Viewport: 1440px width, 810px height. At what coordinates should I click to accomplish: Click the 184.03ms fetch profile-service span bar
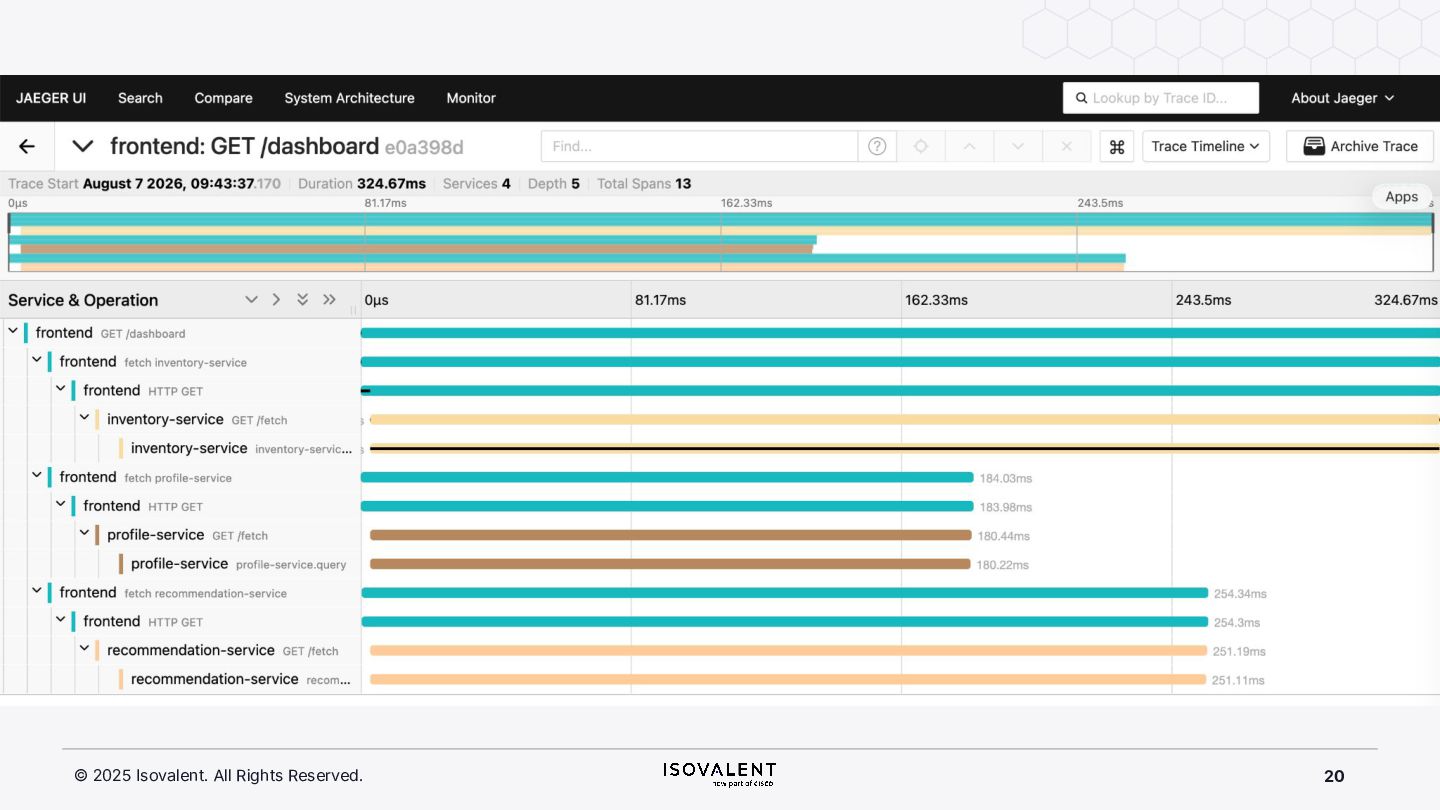click(x=667, y=477)
